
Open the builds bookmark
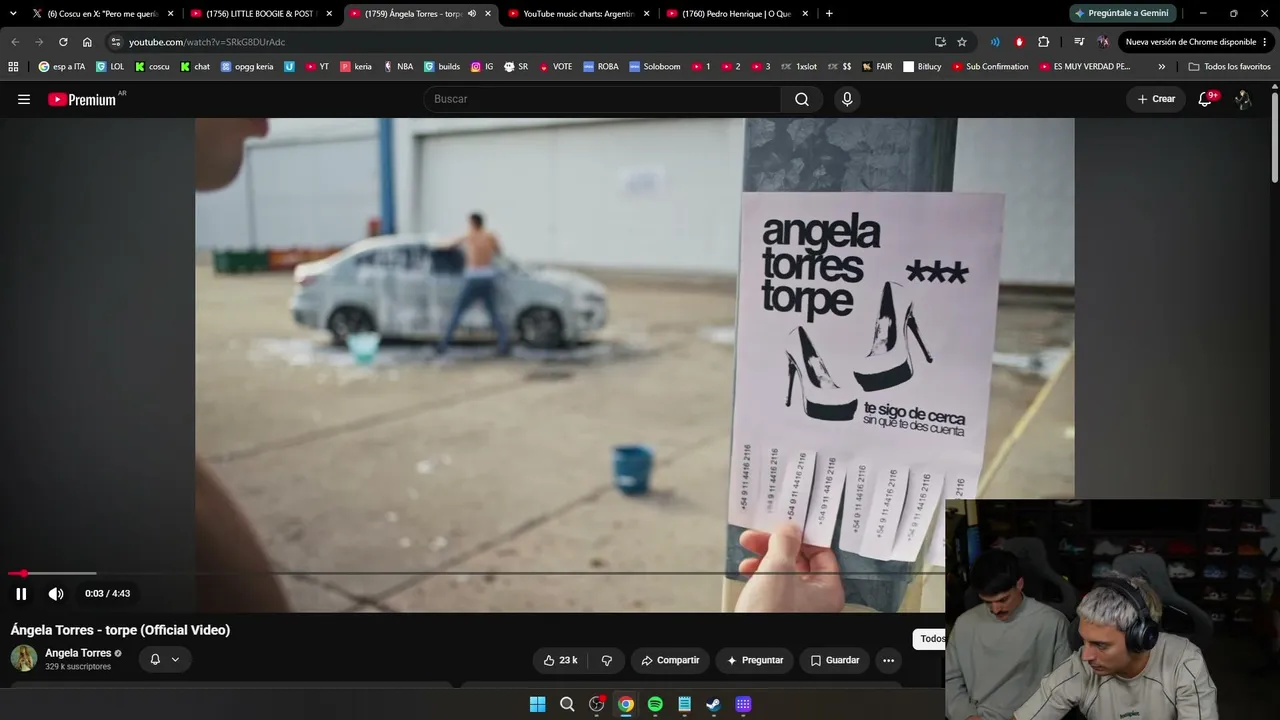[x=442, y=67]
